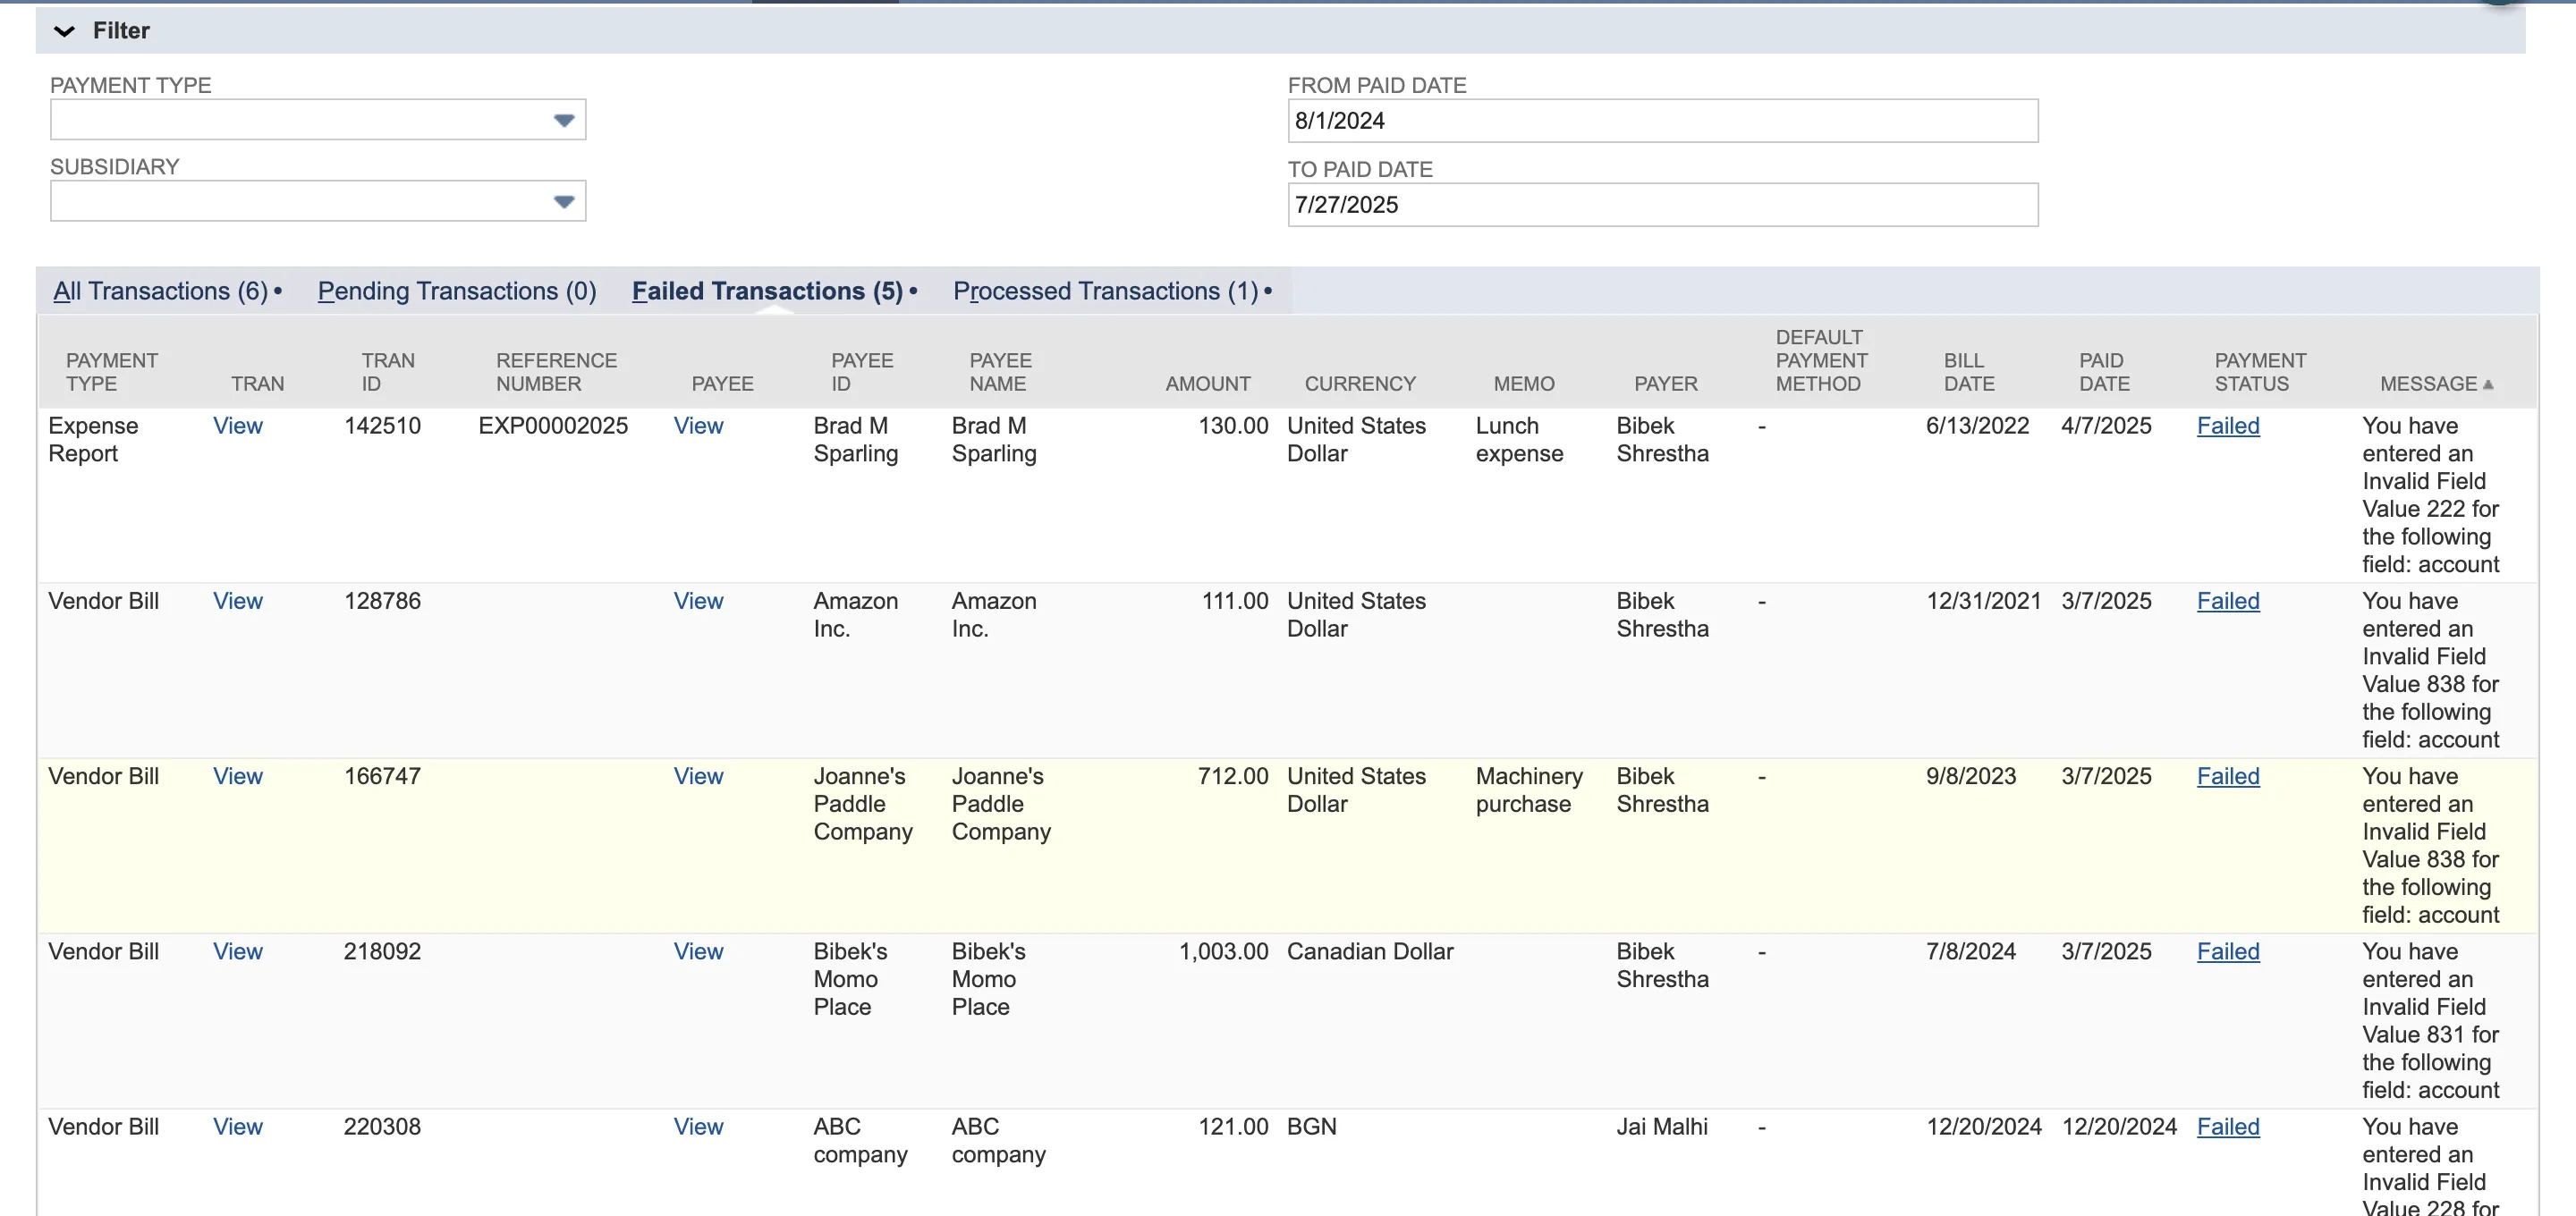
Task: Edit the From Paid Date field
Action: coord(1662,121)
